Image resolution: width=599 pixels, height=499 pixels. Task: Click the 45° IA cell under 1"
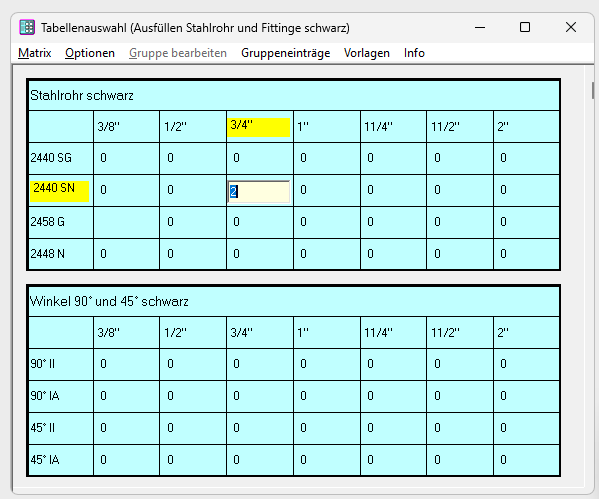click(327, 460)
